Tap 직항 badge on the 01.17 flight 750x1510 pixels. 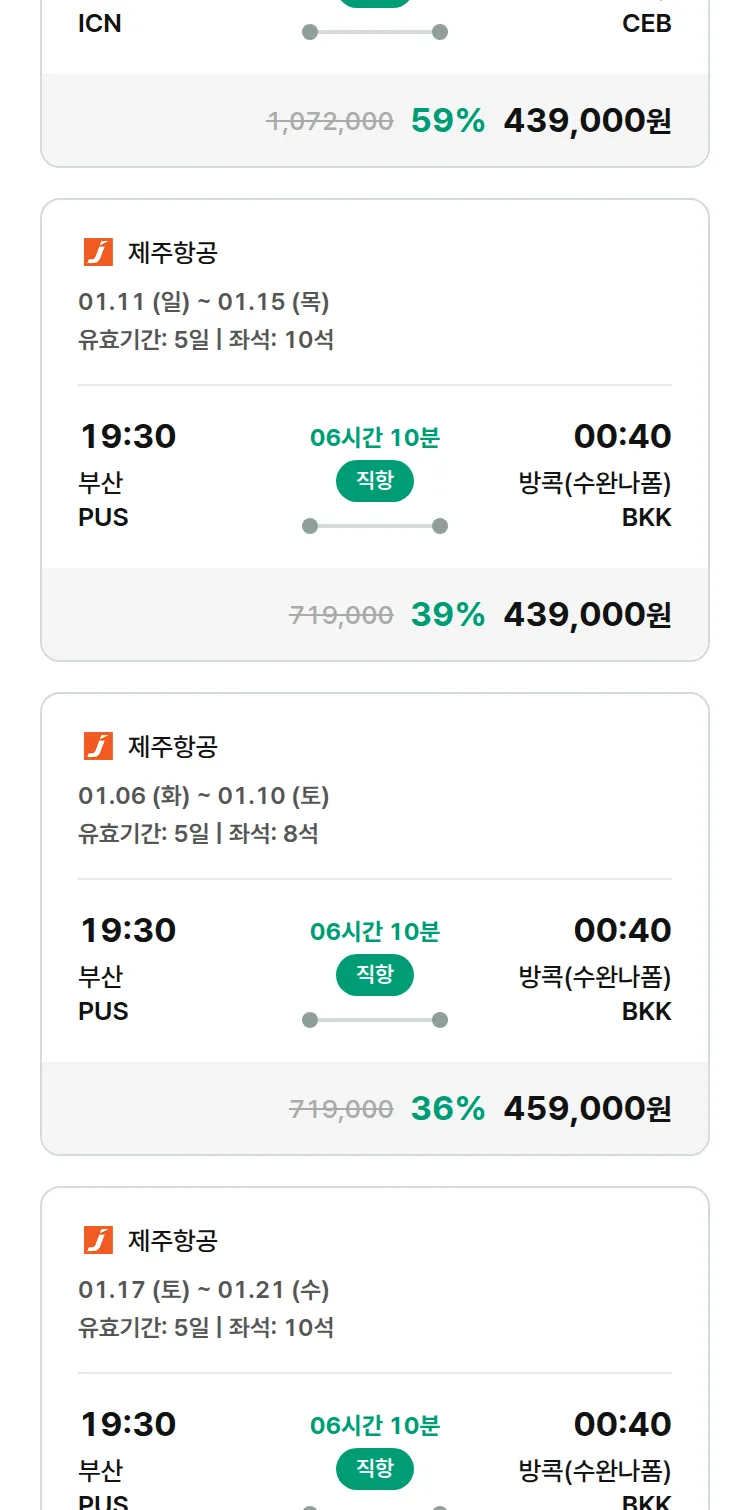click(x=375, y=1469)
